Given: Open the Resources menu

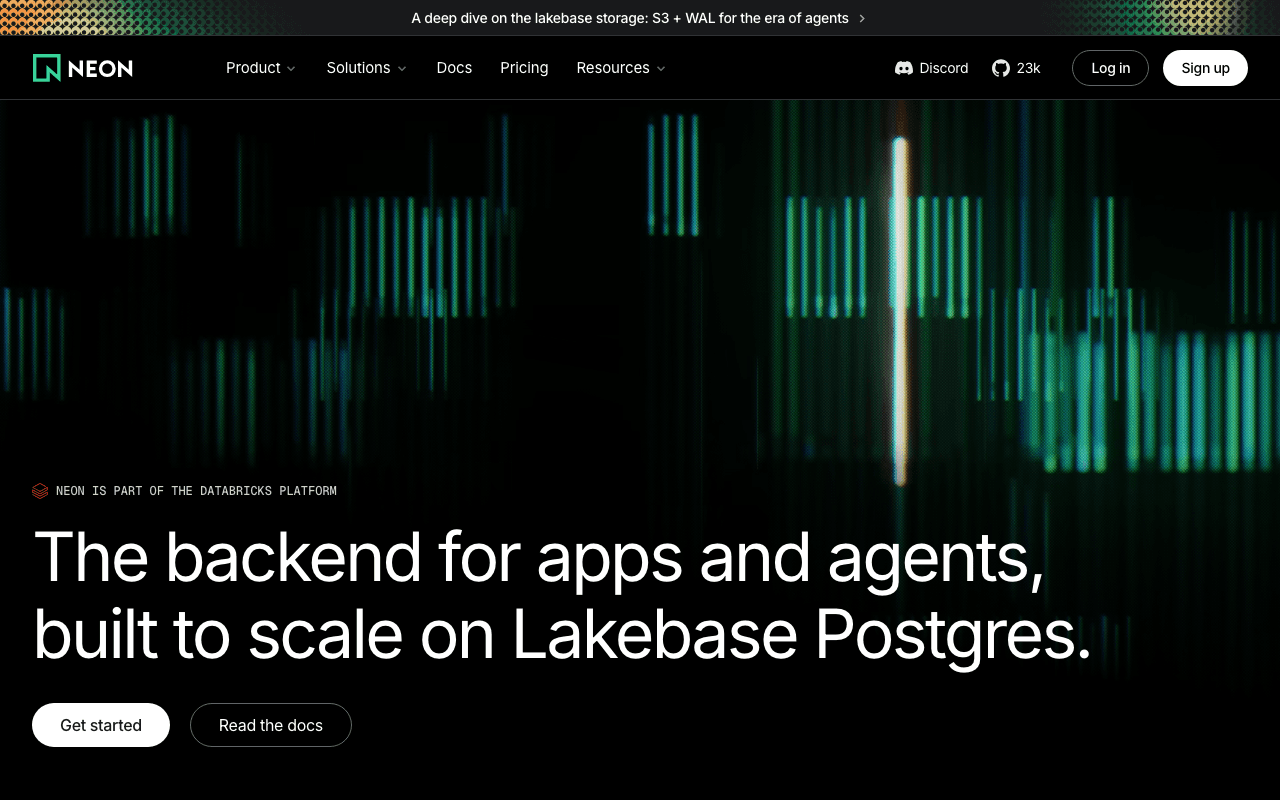Looking at the screenshot, I should pyautogui.click(x=621, y=68).
